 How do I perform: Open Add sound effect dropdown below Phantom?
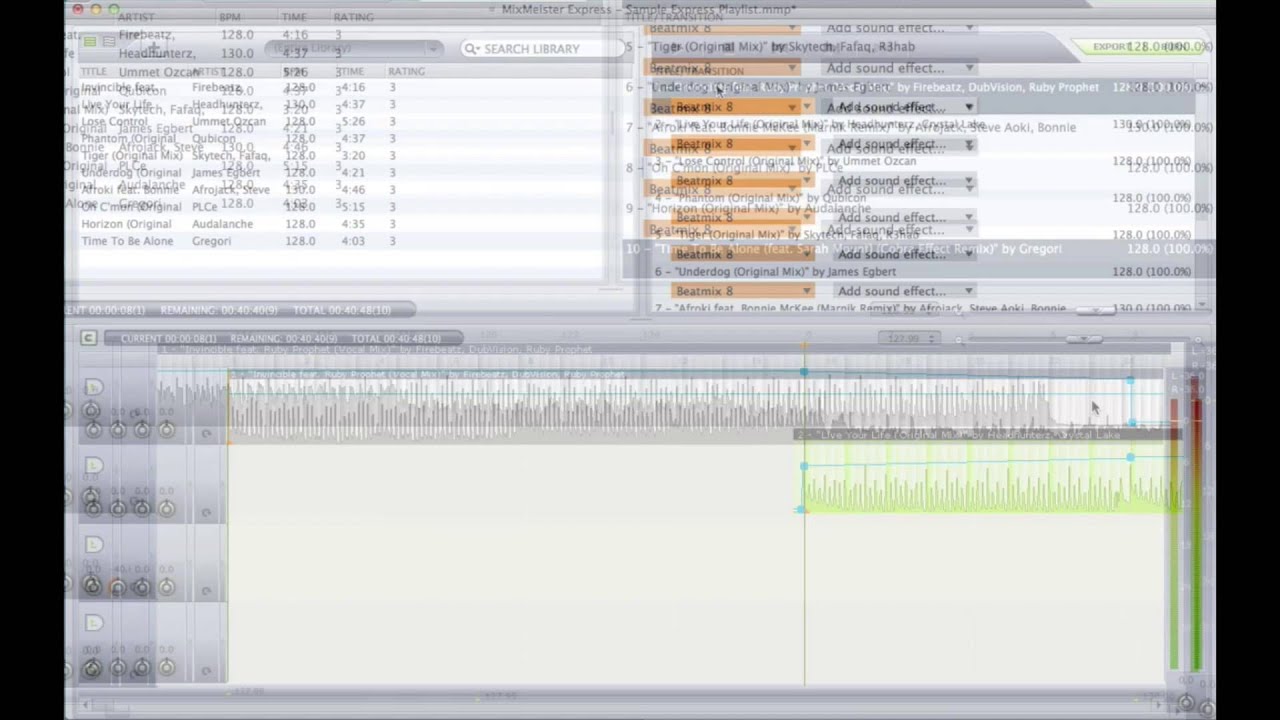pyautogui.click(x=903, y=217)
